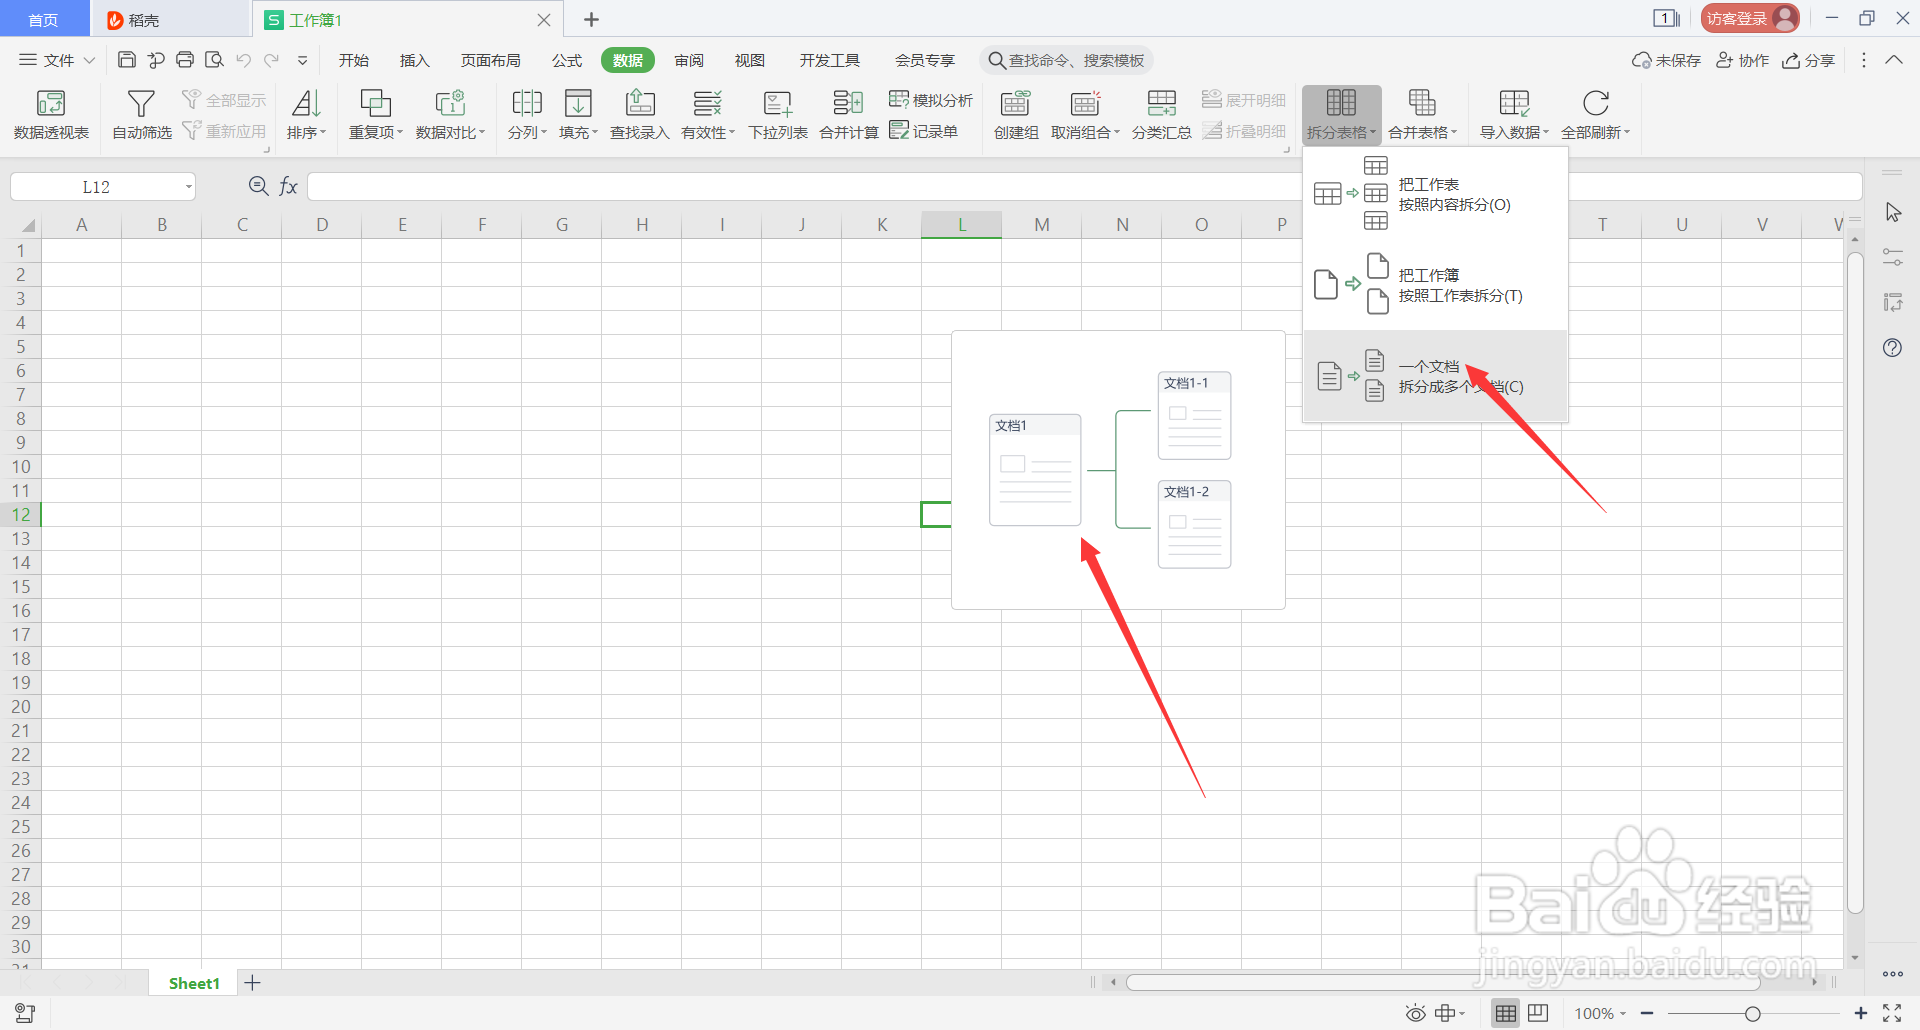Screen dimensions: 1920x1030
Task: Open the Sort (排序) dropdown
Action: 306,114
